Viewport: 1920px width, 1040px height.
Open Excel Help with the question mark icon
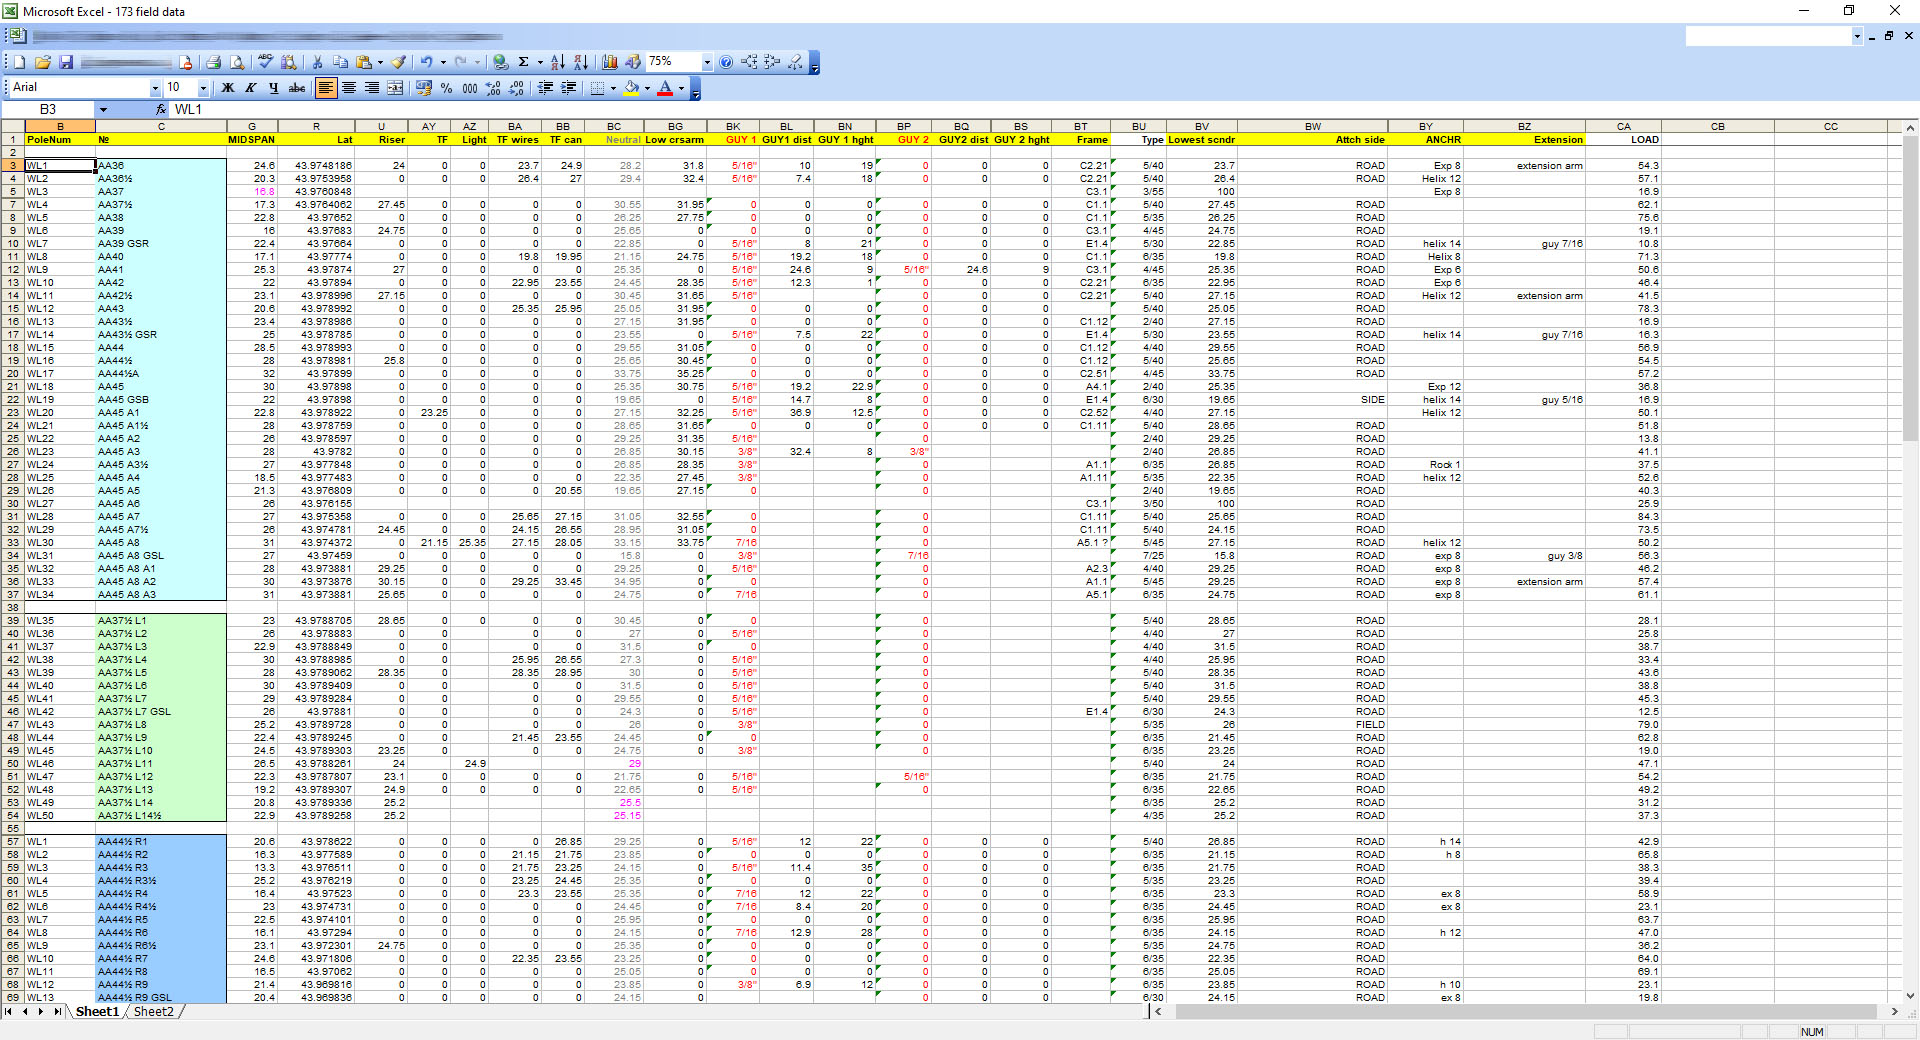(726, 62)
